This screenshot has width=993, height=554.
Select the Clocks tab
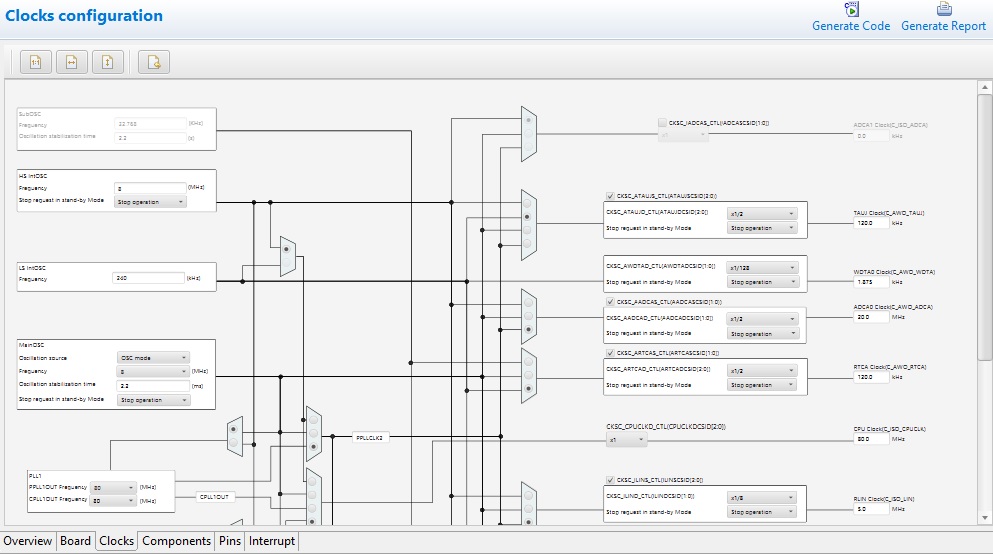click(x=117, y=541)
